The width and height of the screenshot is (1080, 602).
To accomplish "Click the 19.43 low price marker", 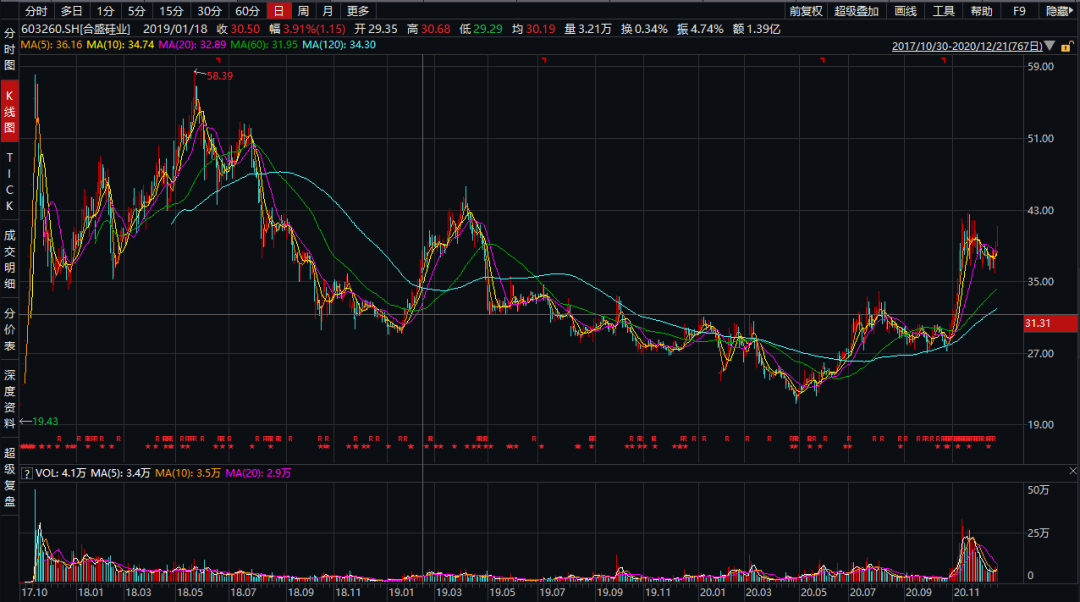I will click(x=45, y=421).
